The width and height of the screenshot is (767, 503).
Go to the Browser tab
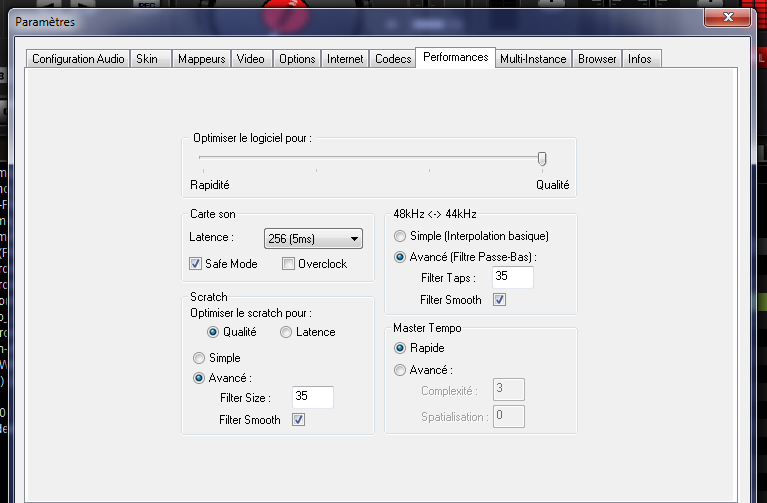597,59
